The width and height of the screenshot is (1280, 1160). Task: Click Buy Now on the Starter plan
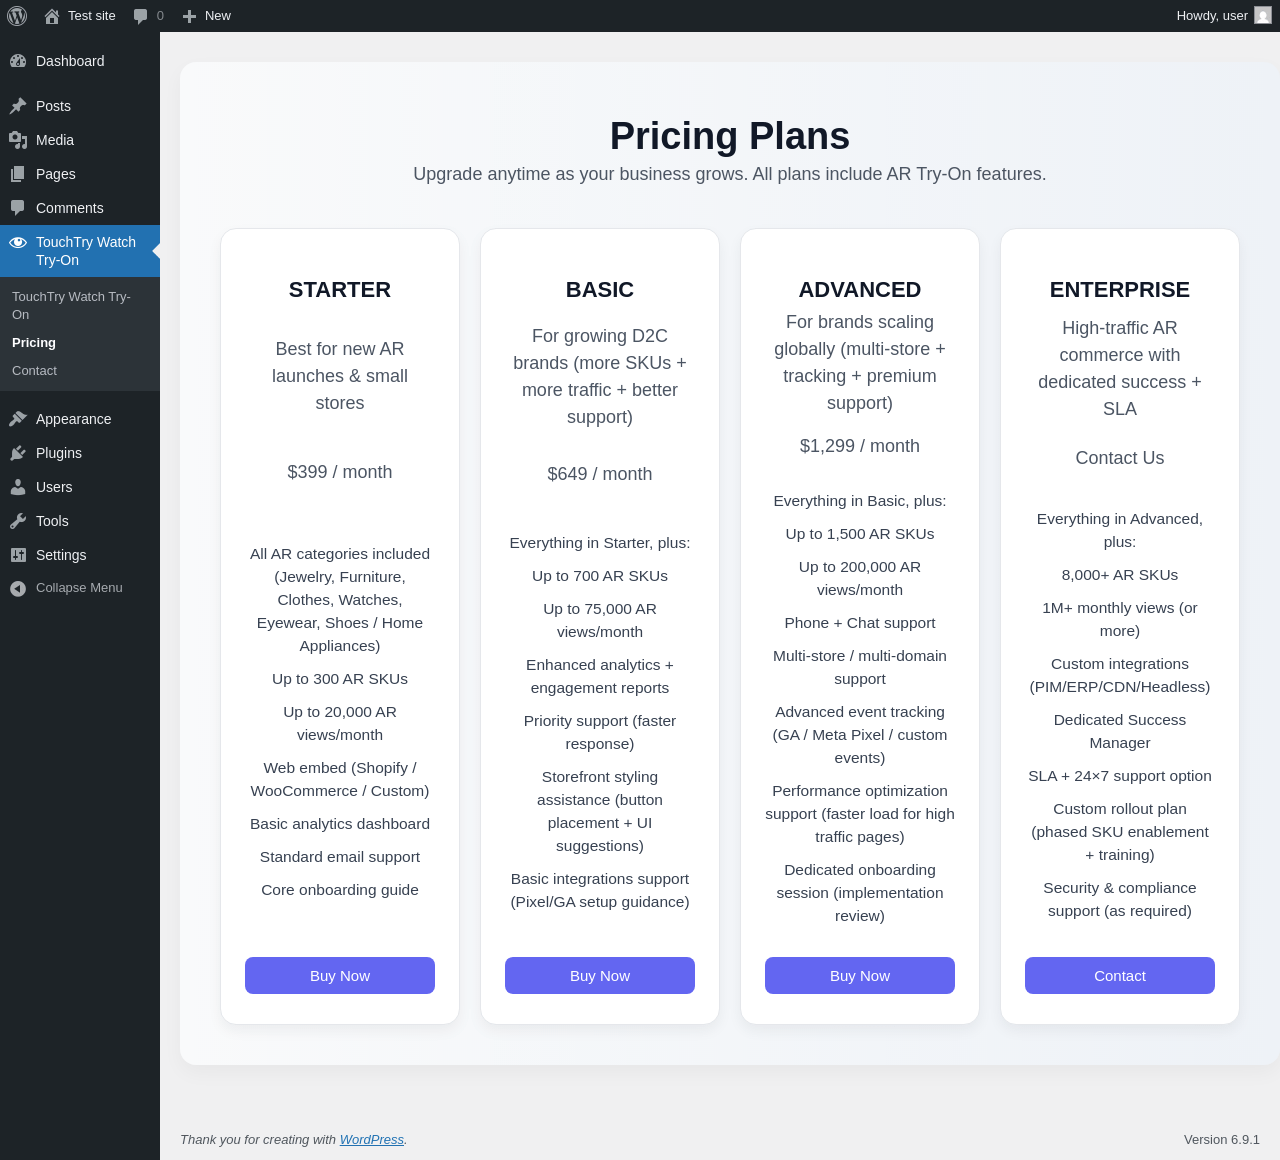tap(340, 976)
